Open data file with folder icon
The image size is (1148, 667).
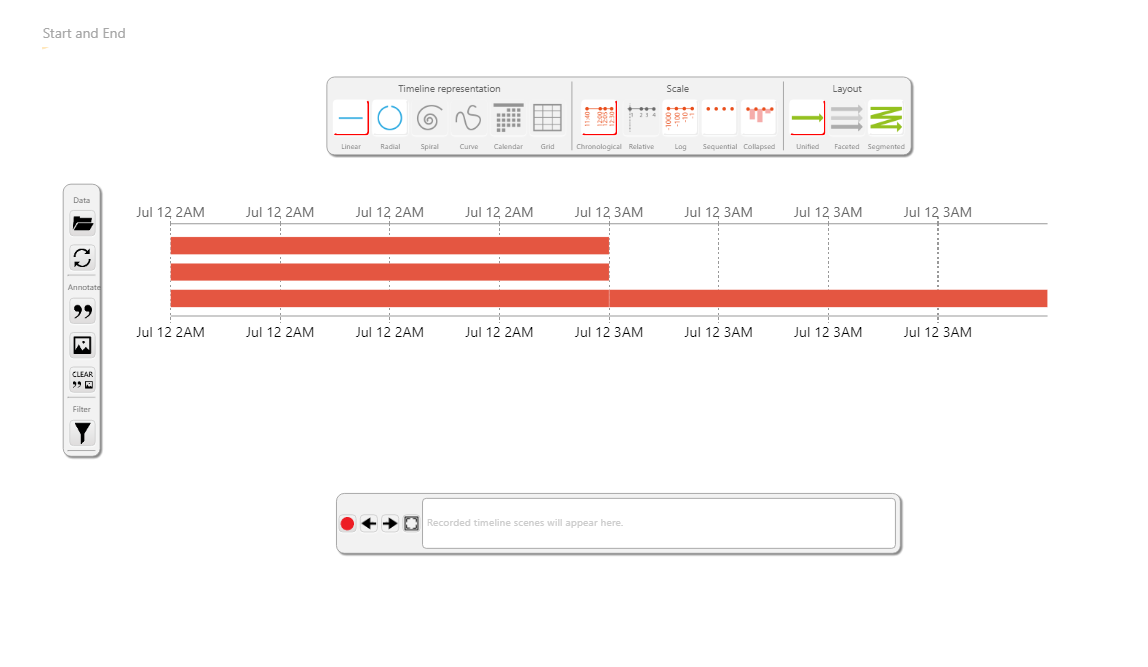click(82, 223)
